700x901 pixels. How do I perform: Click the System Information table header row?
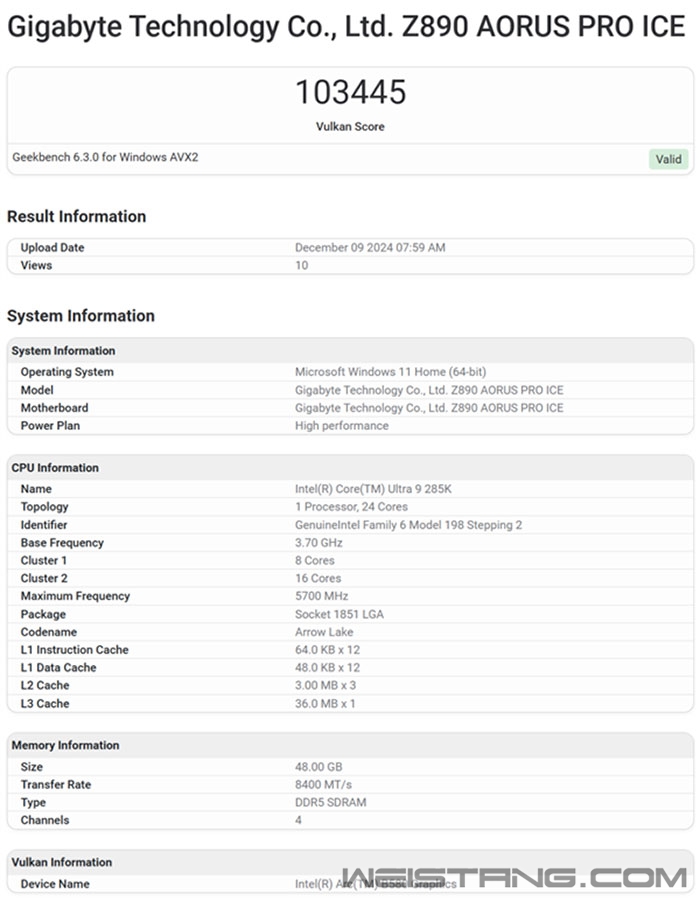coord(350,351)
